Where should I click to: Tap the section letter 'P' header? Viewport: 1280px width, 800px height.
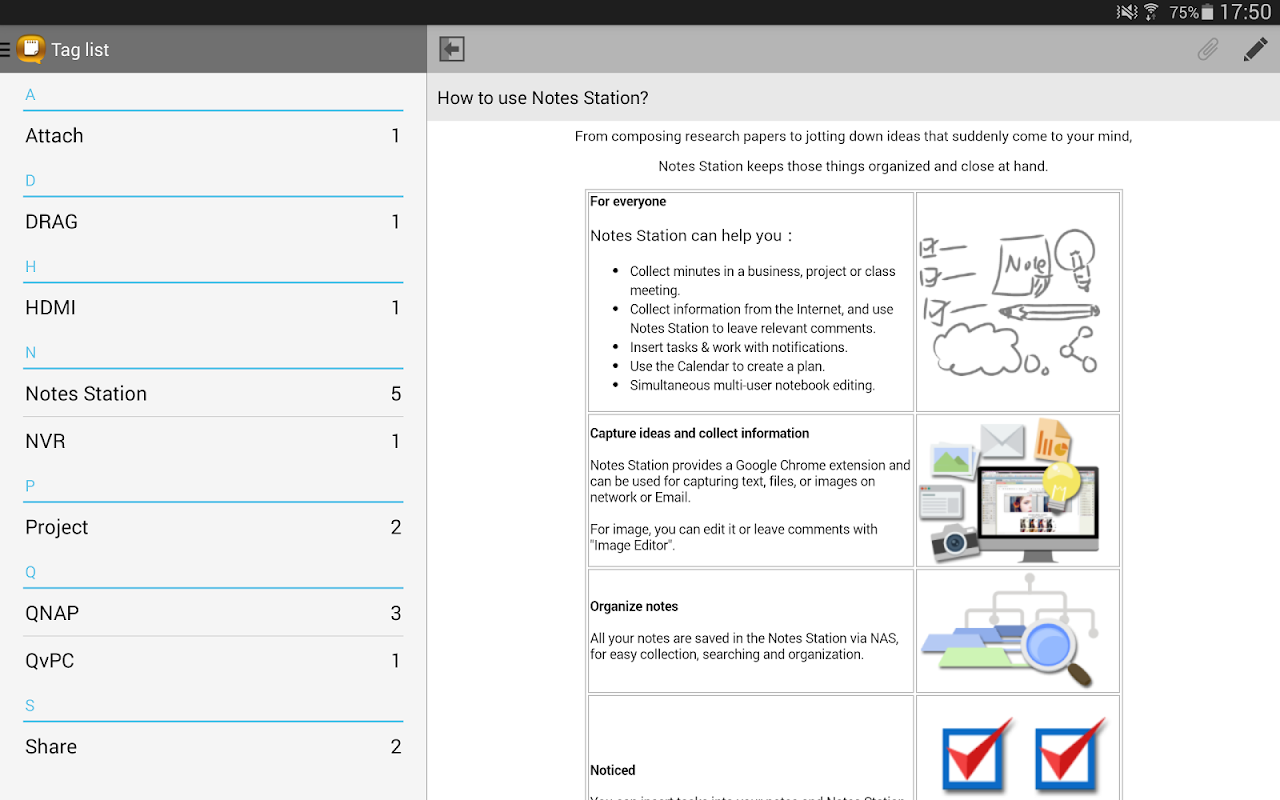click(x=30, y=486)
